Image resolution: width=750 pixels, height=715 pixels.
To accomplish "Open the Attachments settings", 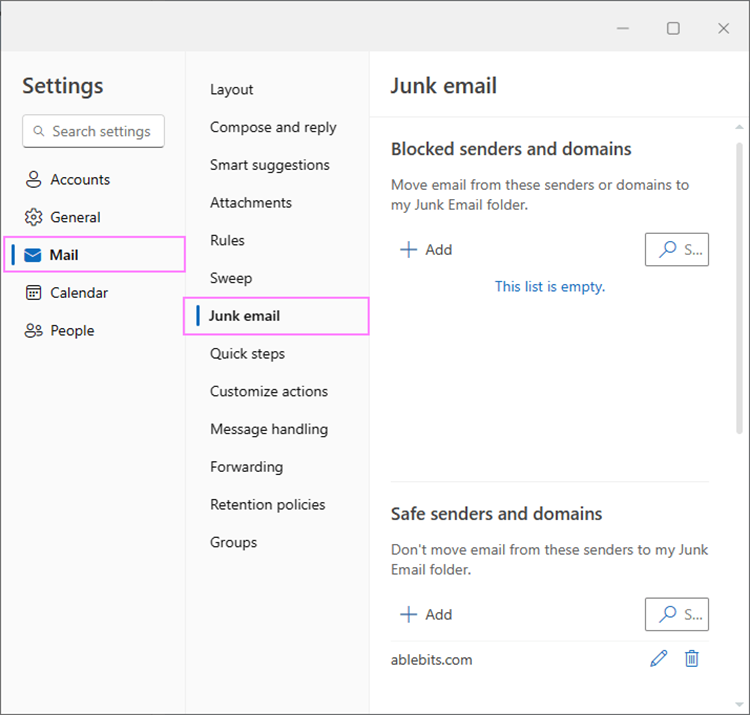I will coord(251,203).
